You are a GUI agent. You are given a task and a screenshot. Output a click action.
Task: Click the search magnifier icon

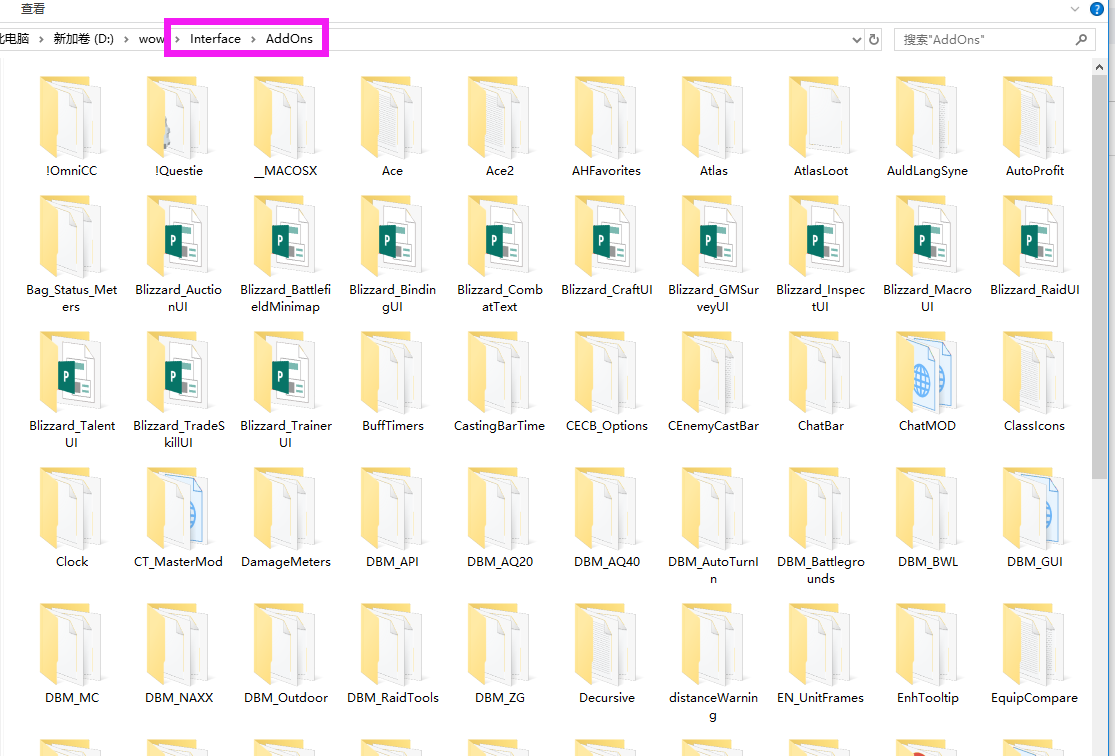tap(1081, 40)
